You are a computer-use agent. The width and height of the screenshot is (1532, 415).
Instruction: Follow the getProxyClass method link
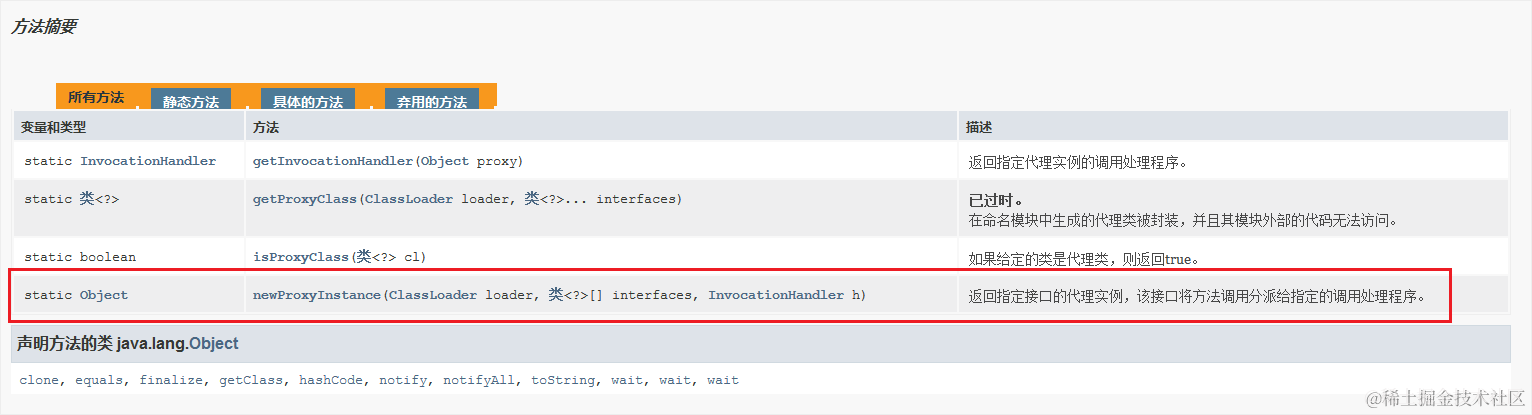[x=305, y=199]
